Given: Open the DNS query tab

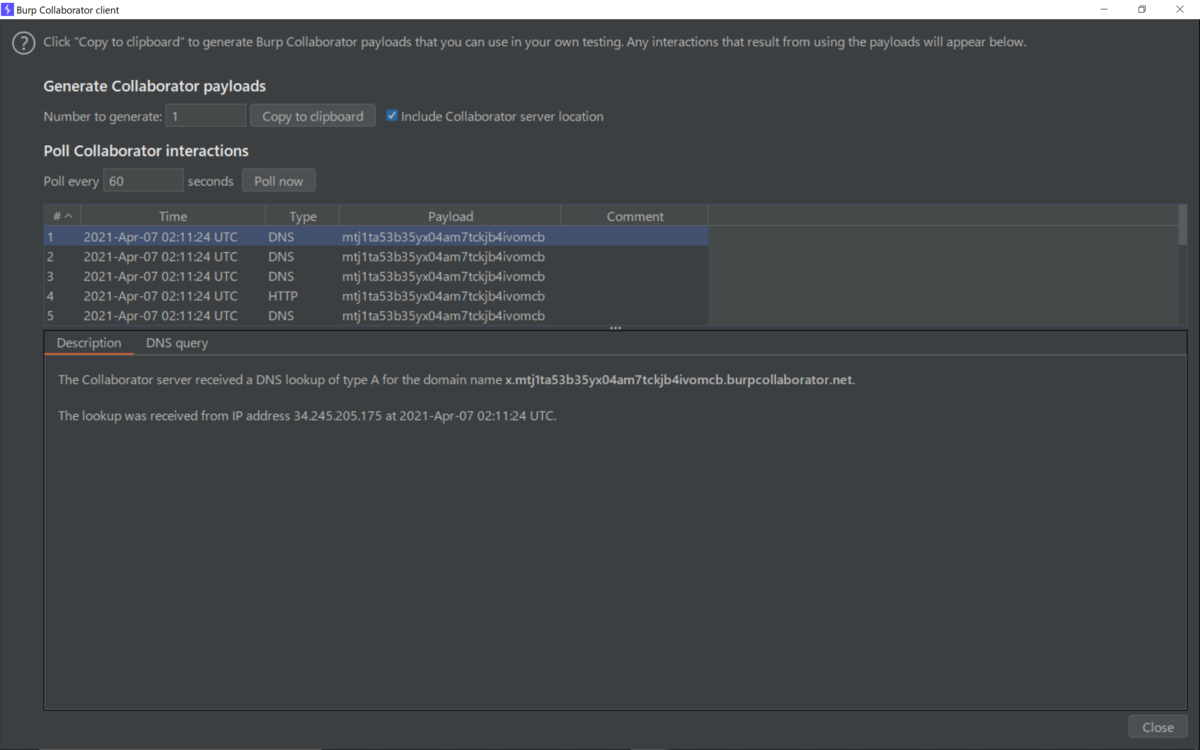Looking at the screenshot, I should (177, 343).
